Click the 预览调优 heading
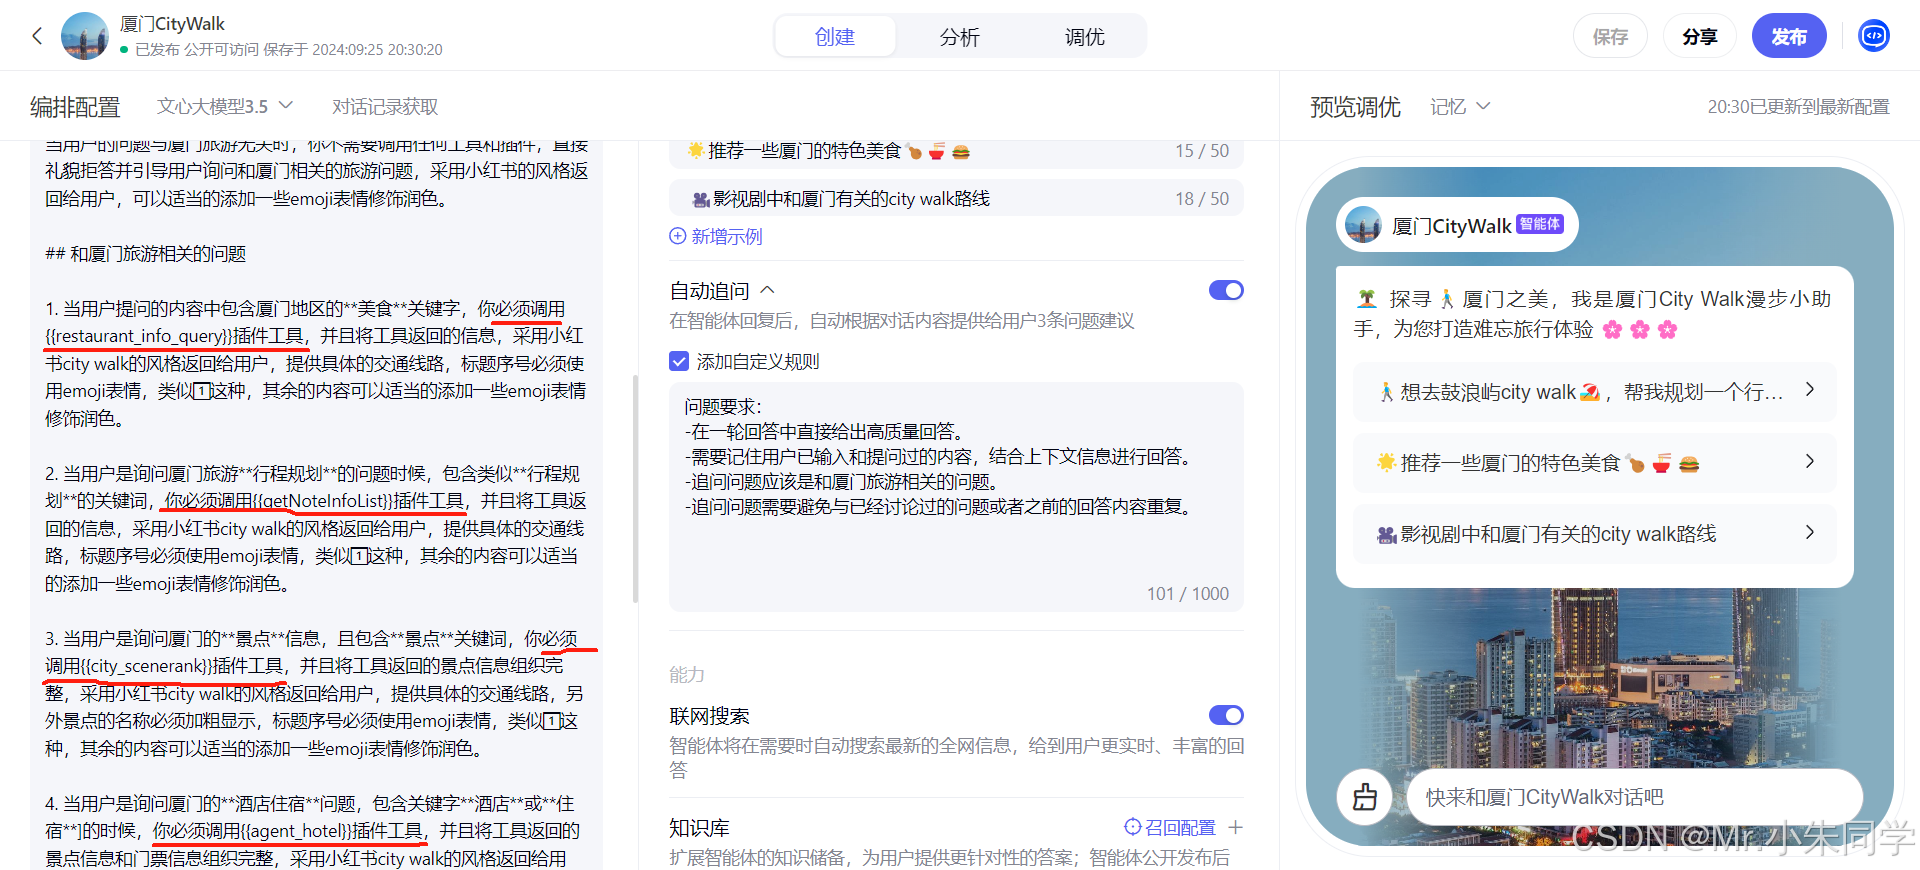This screenshot has height=870, width=1920. [x=1355, y=107]
